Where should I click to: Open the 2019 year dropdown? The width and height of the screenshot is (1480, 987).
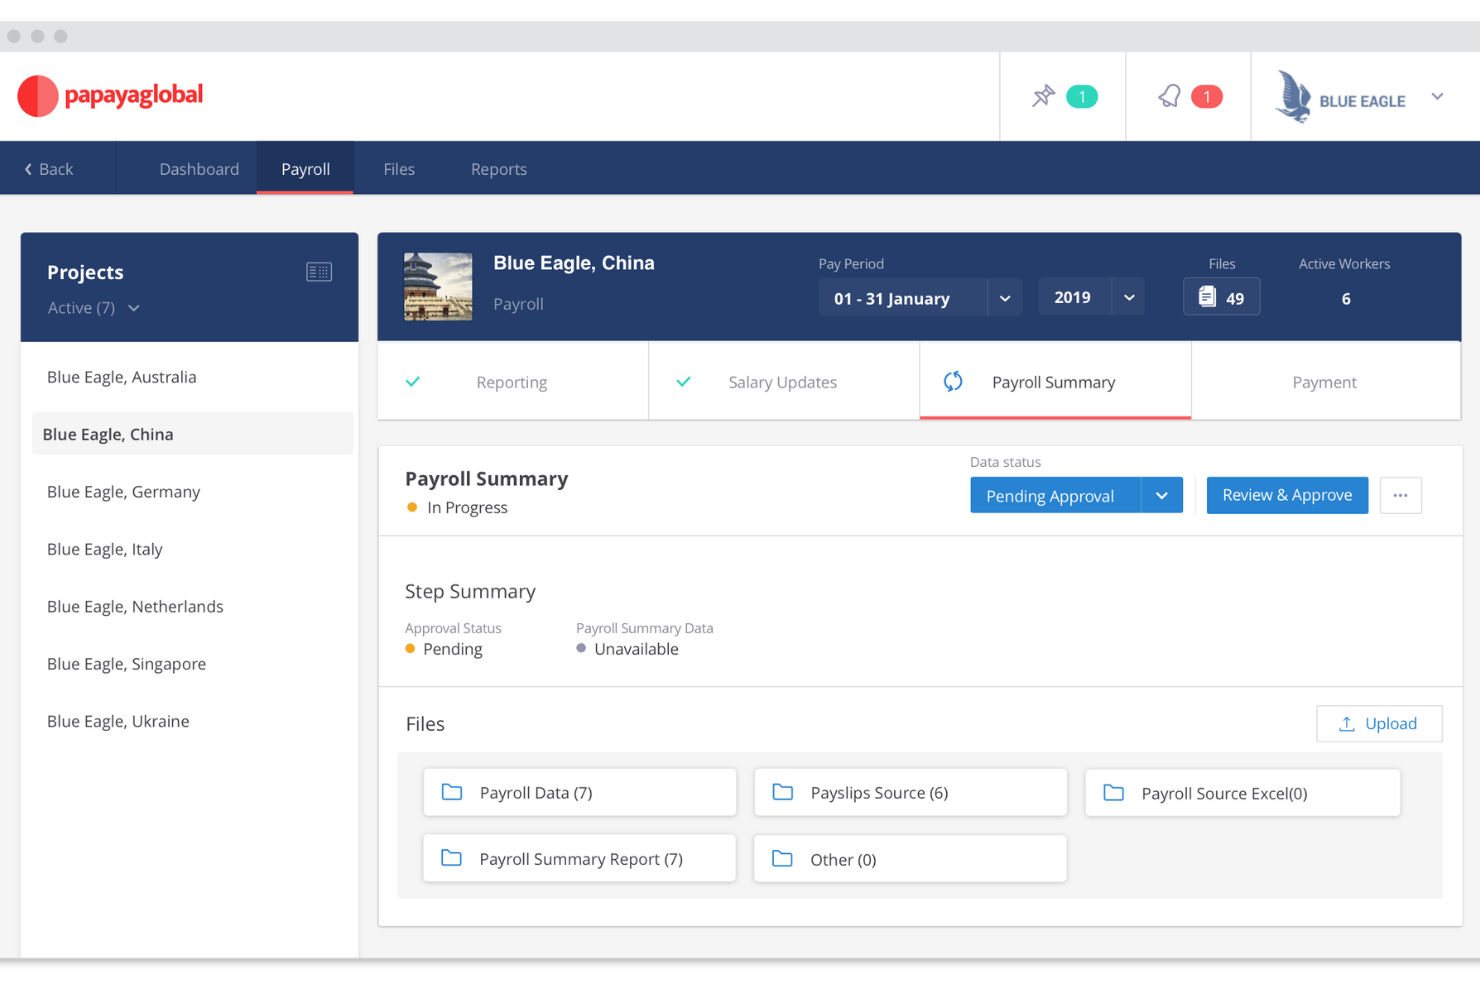(x=1091, y=298)
